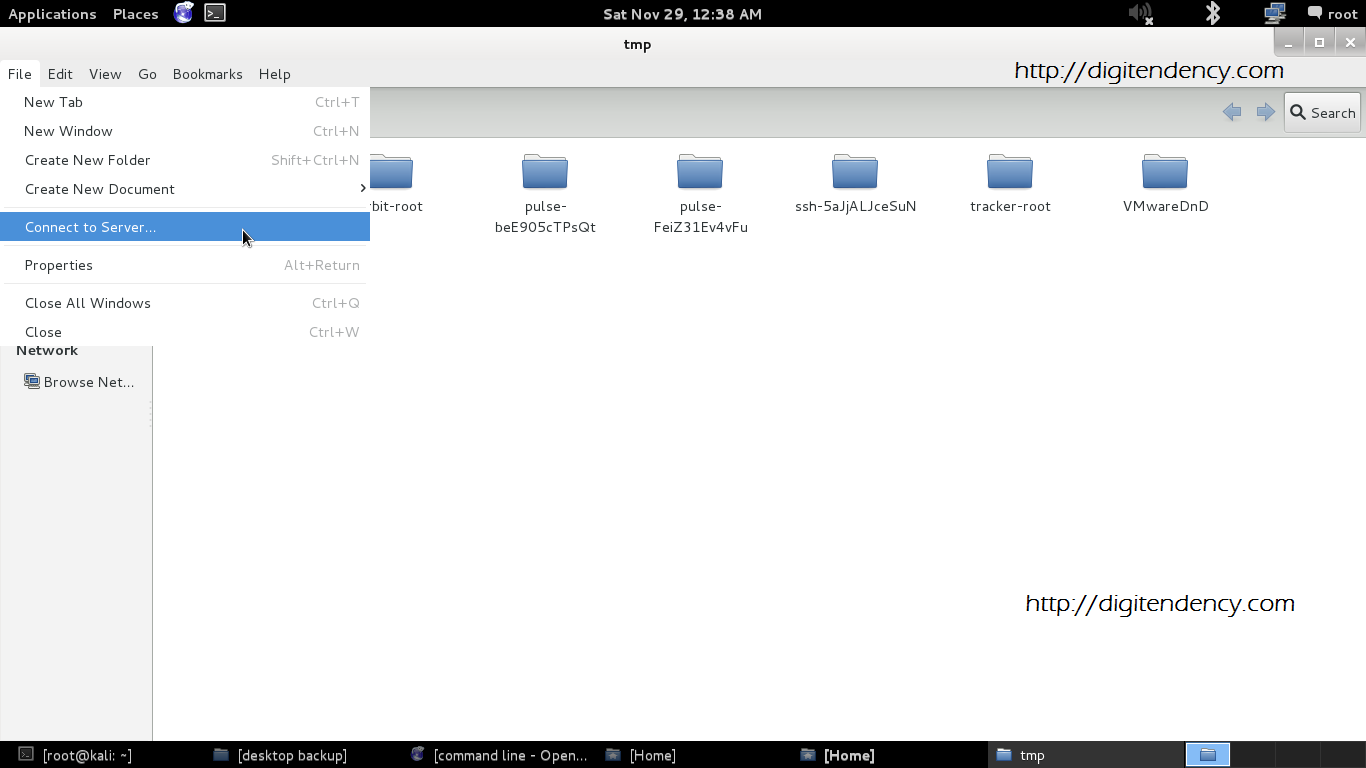Launch the Iceweasel browser icon in top panel

point(183,13)
